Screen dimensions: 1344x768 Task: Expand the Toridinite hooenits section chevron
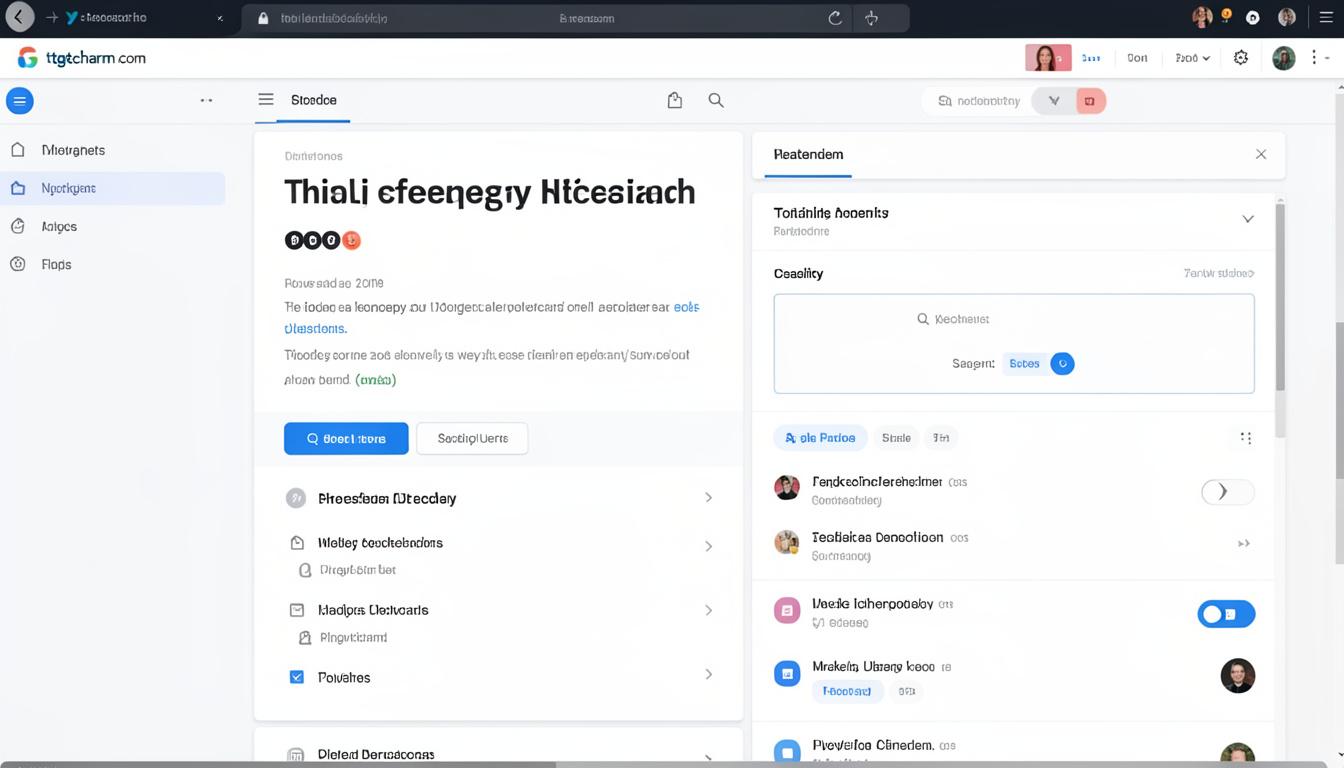click(1248, 219)
